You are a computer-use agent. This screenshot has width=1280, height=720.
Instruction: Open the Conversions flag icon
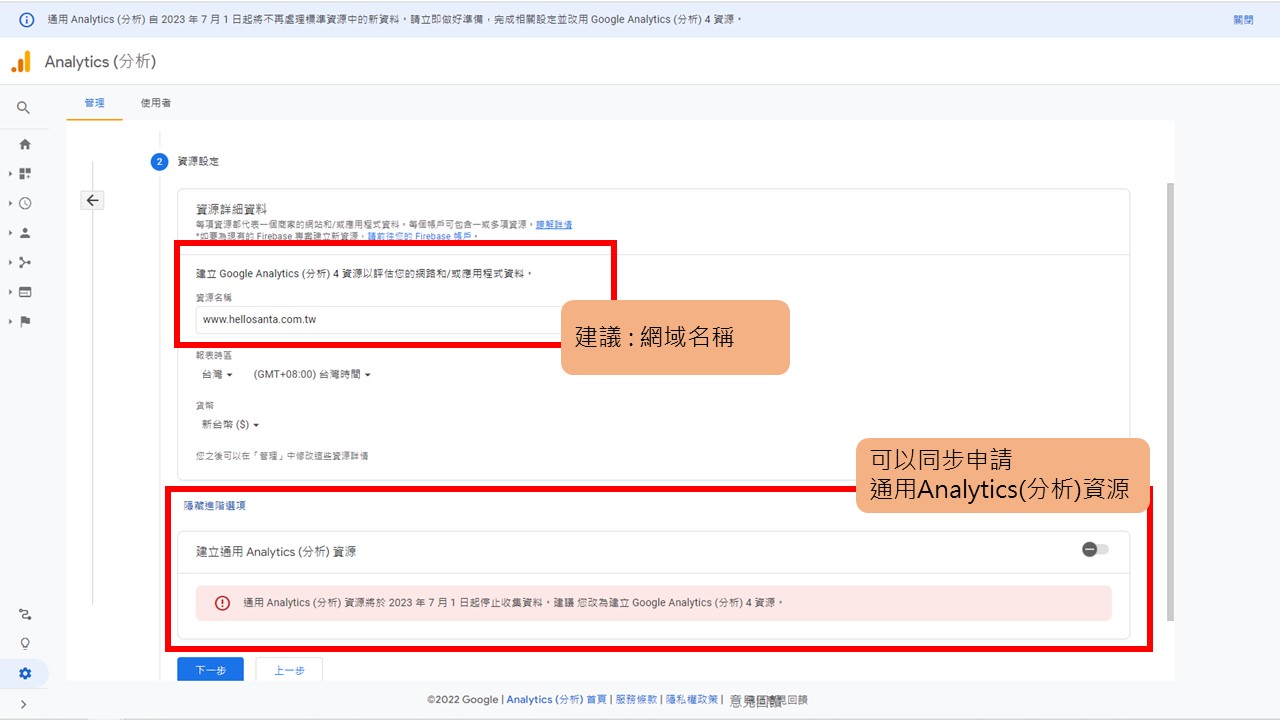point(25,321)
